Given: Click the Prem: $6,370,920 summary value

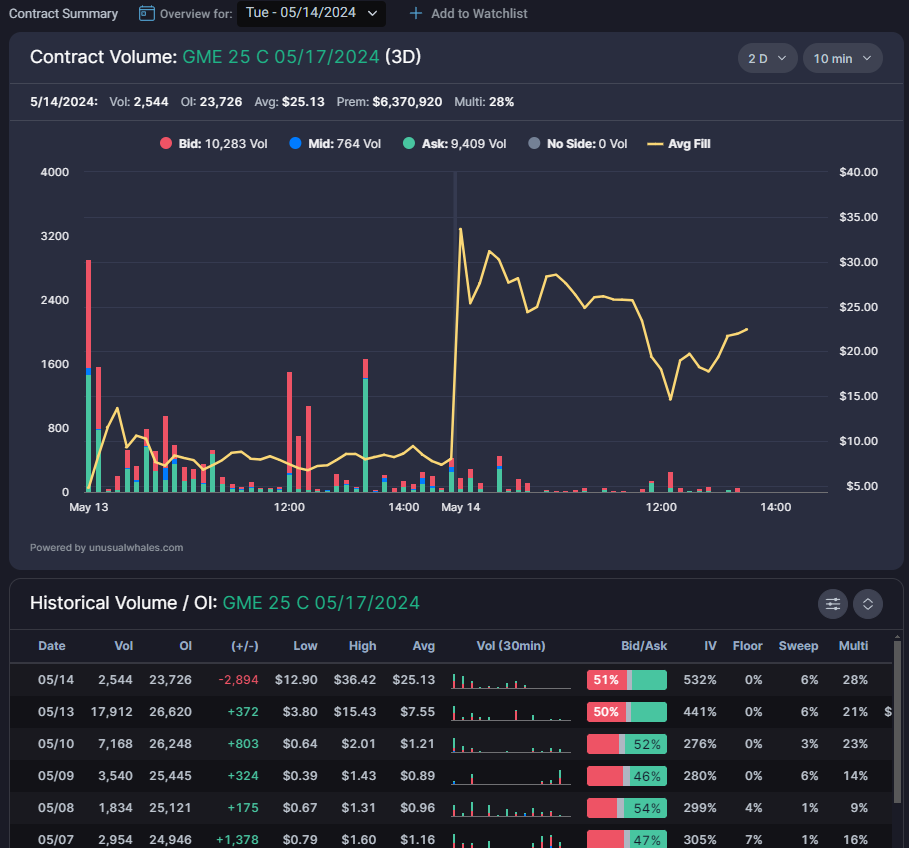Looking at the screenshot, I should tap(389, 102).
